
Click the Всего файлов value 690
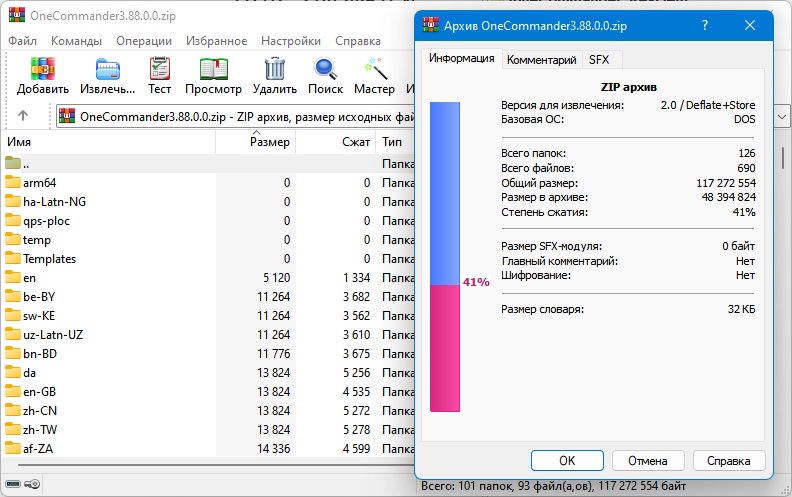[746, 168]
